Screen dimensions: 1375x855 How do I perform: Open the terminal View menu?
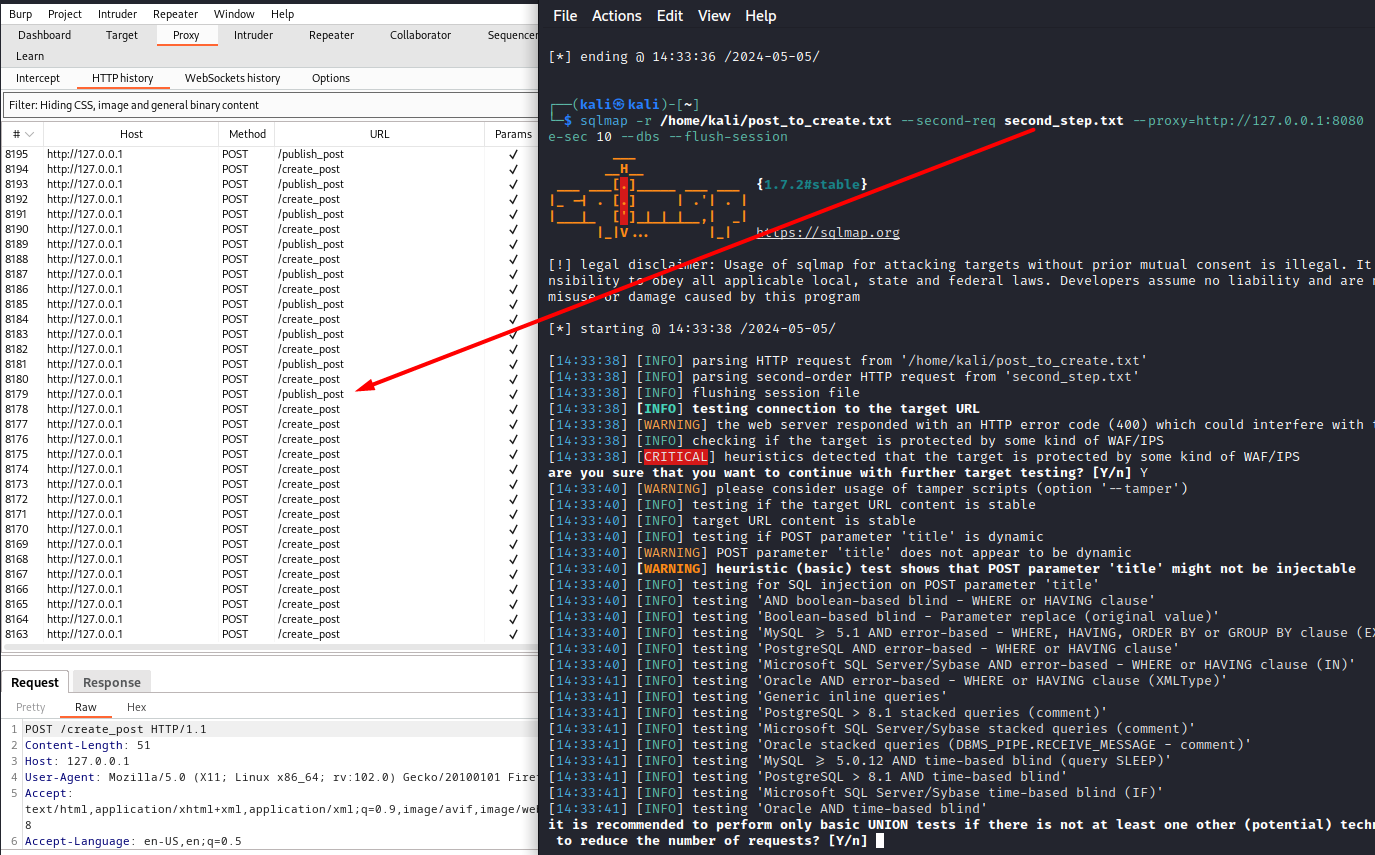pos(714,16)
